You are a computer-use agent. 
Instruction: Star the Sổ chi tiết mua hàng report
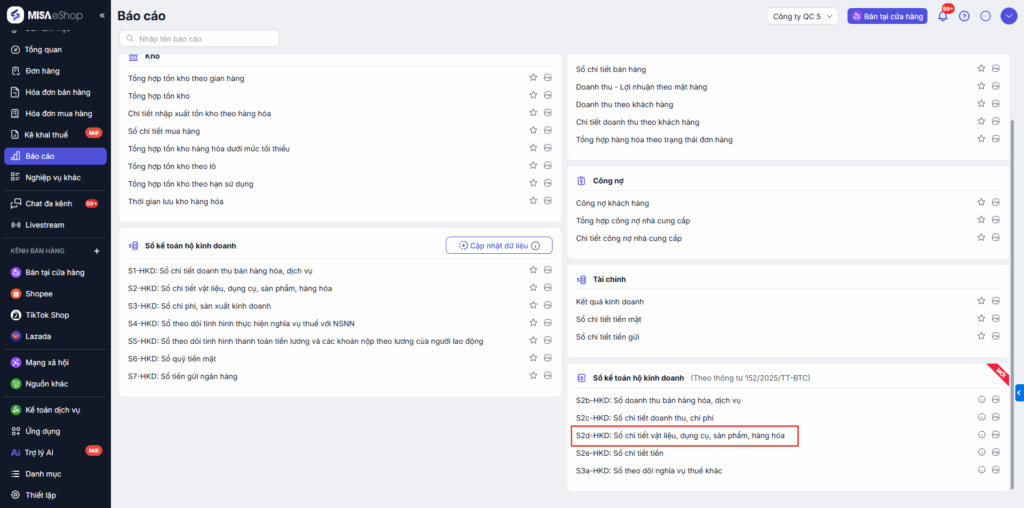point(533,131)
